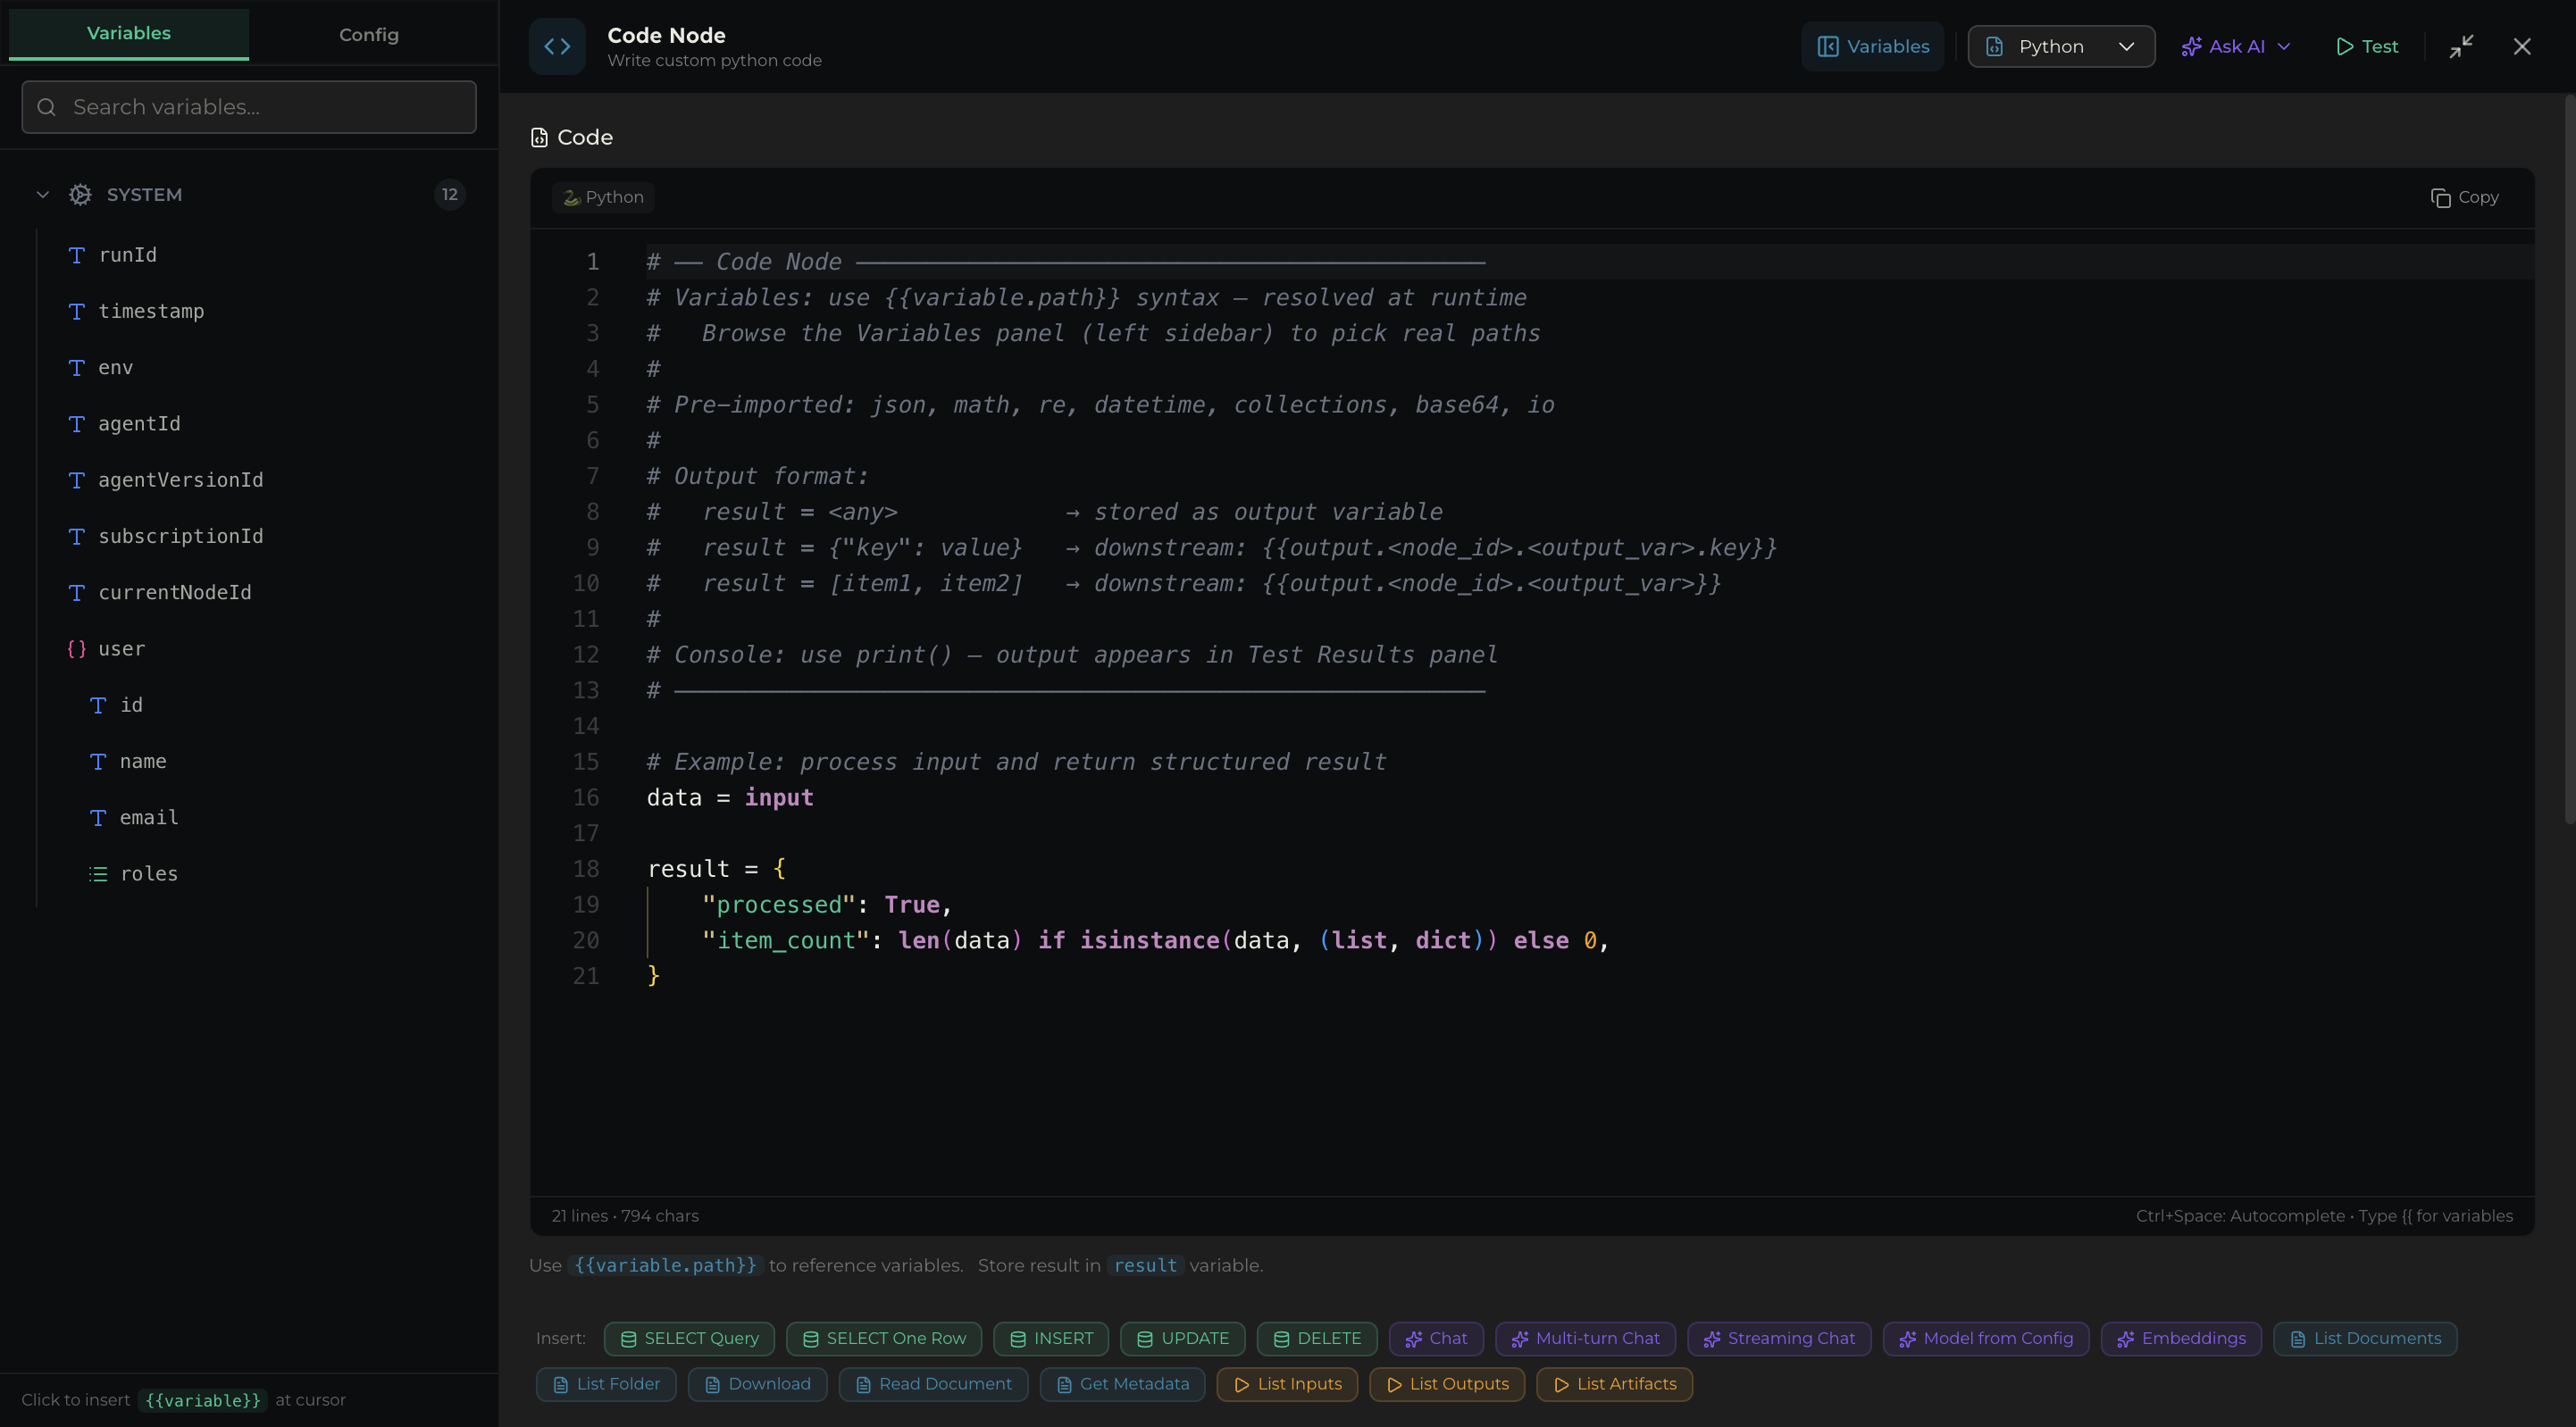Image resolution: width=2576 pixels, height=1427 pixels.
Task: Insert the Download snippet
Action: [757, 1384]
